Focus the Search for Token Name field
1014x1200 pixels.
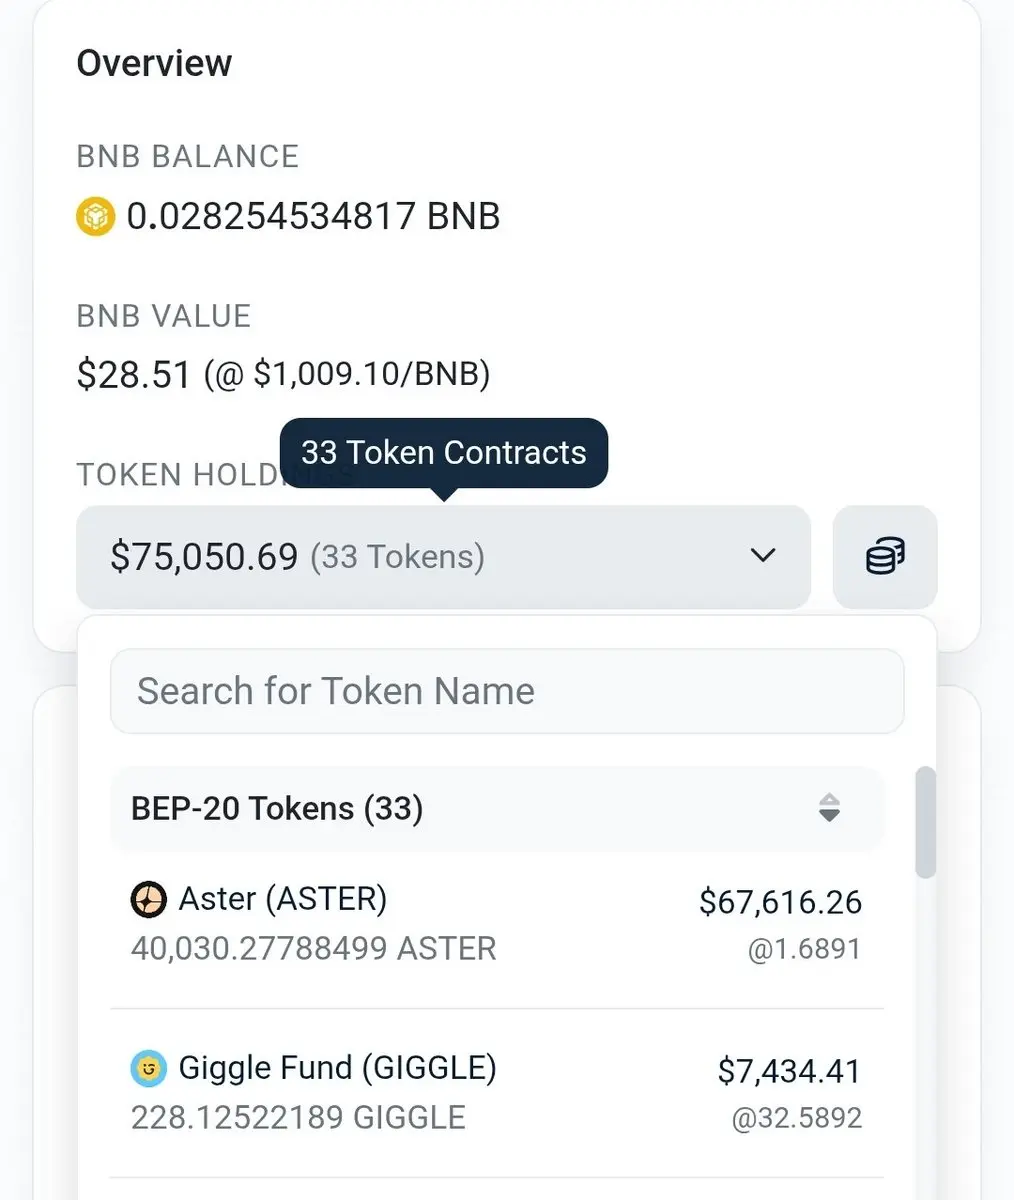click(x=507, y=691)
